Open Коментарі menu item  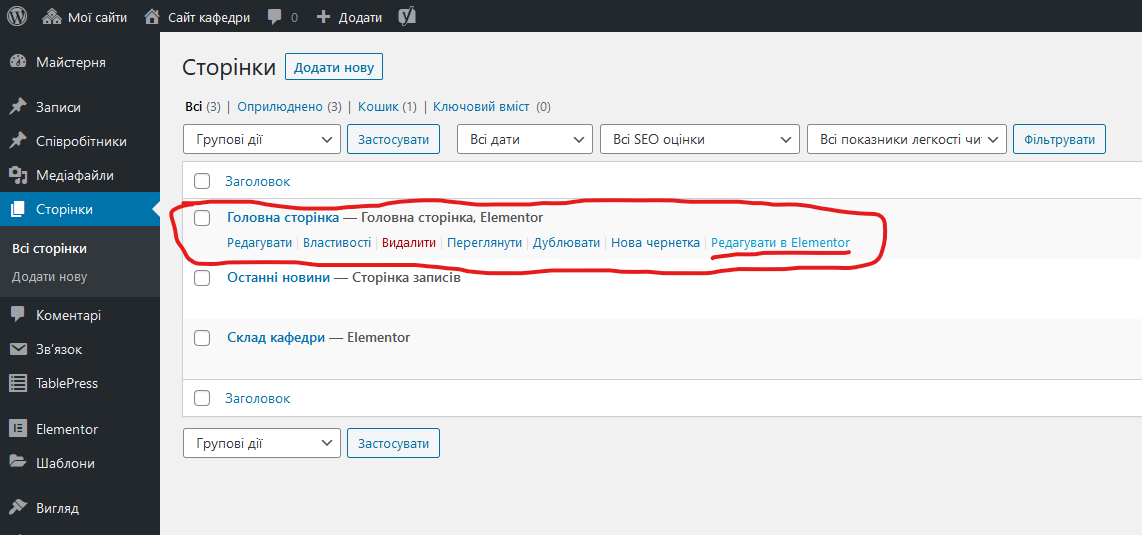[68, 315]
